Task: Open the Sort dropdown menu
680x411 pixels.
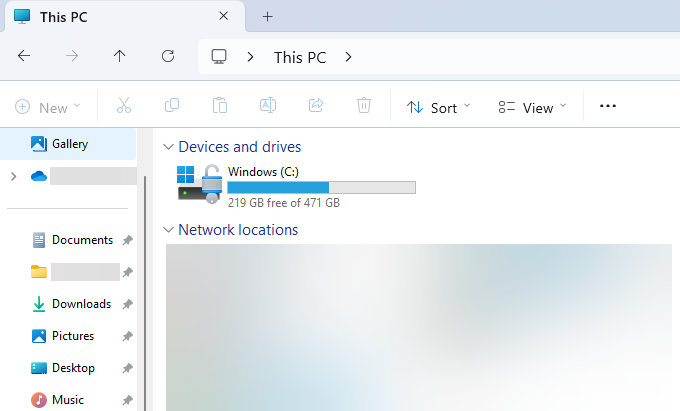Action: (x=438, y=107)
